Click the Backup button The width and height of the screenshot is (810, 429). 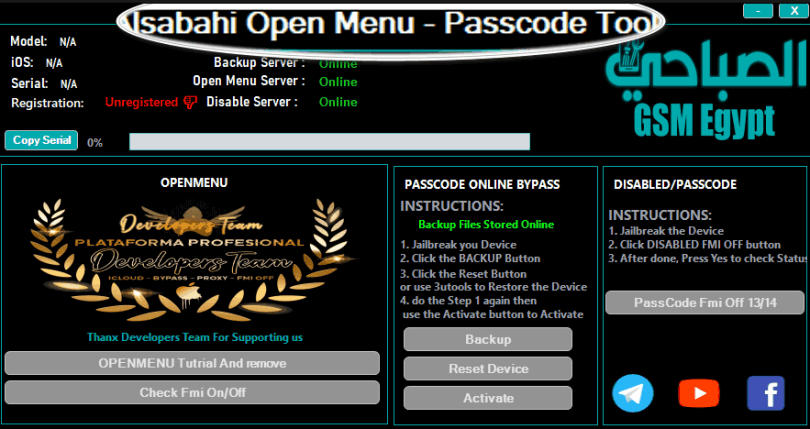(x=488, y=340)
